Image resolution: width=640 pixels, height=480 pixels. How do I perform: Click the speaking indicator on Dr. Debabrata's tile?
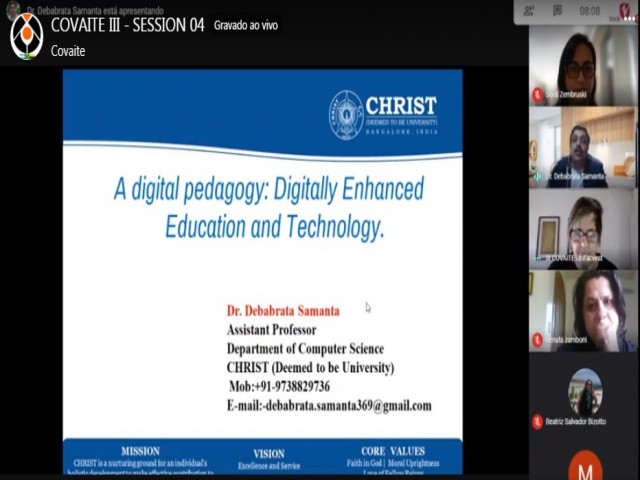coord(538,176)
